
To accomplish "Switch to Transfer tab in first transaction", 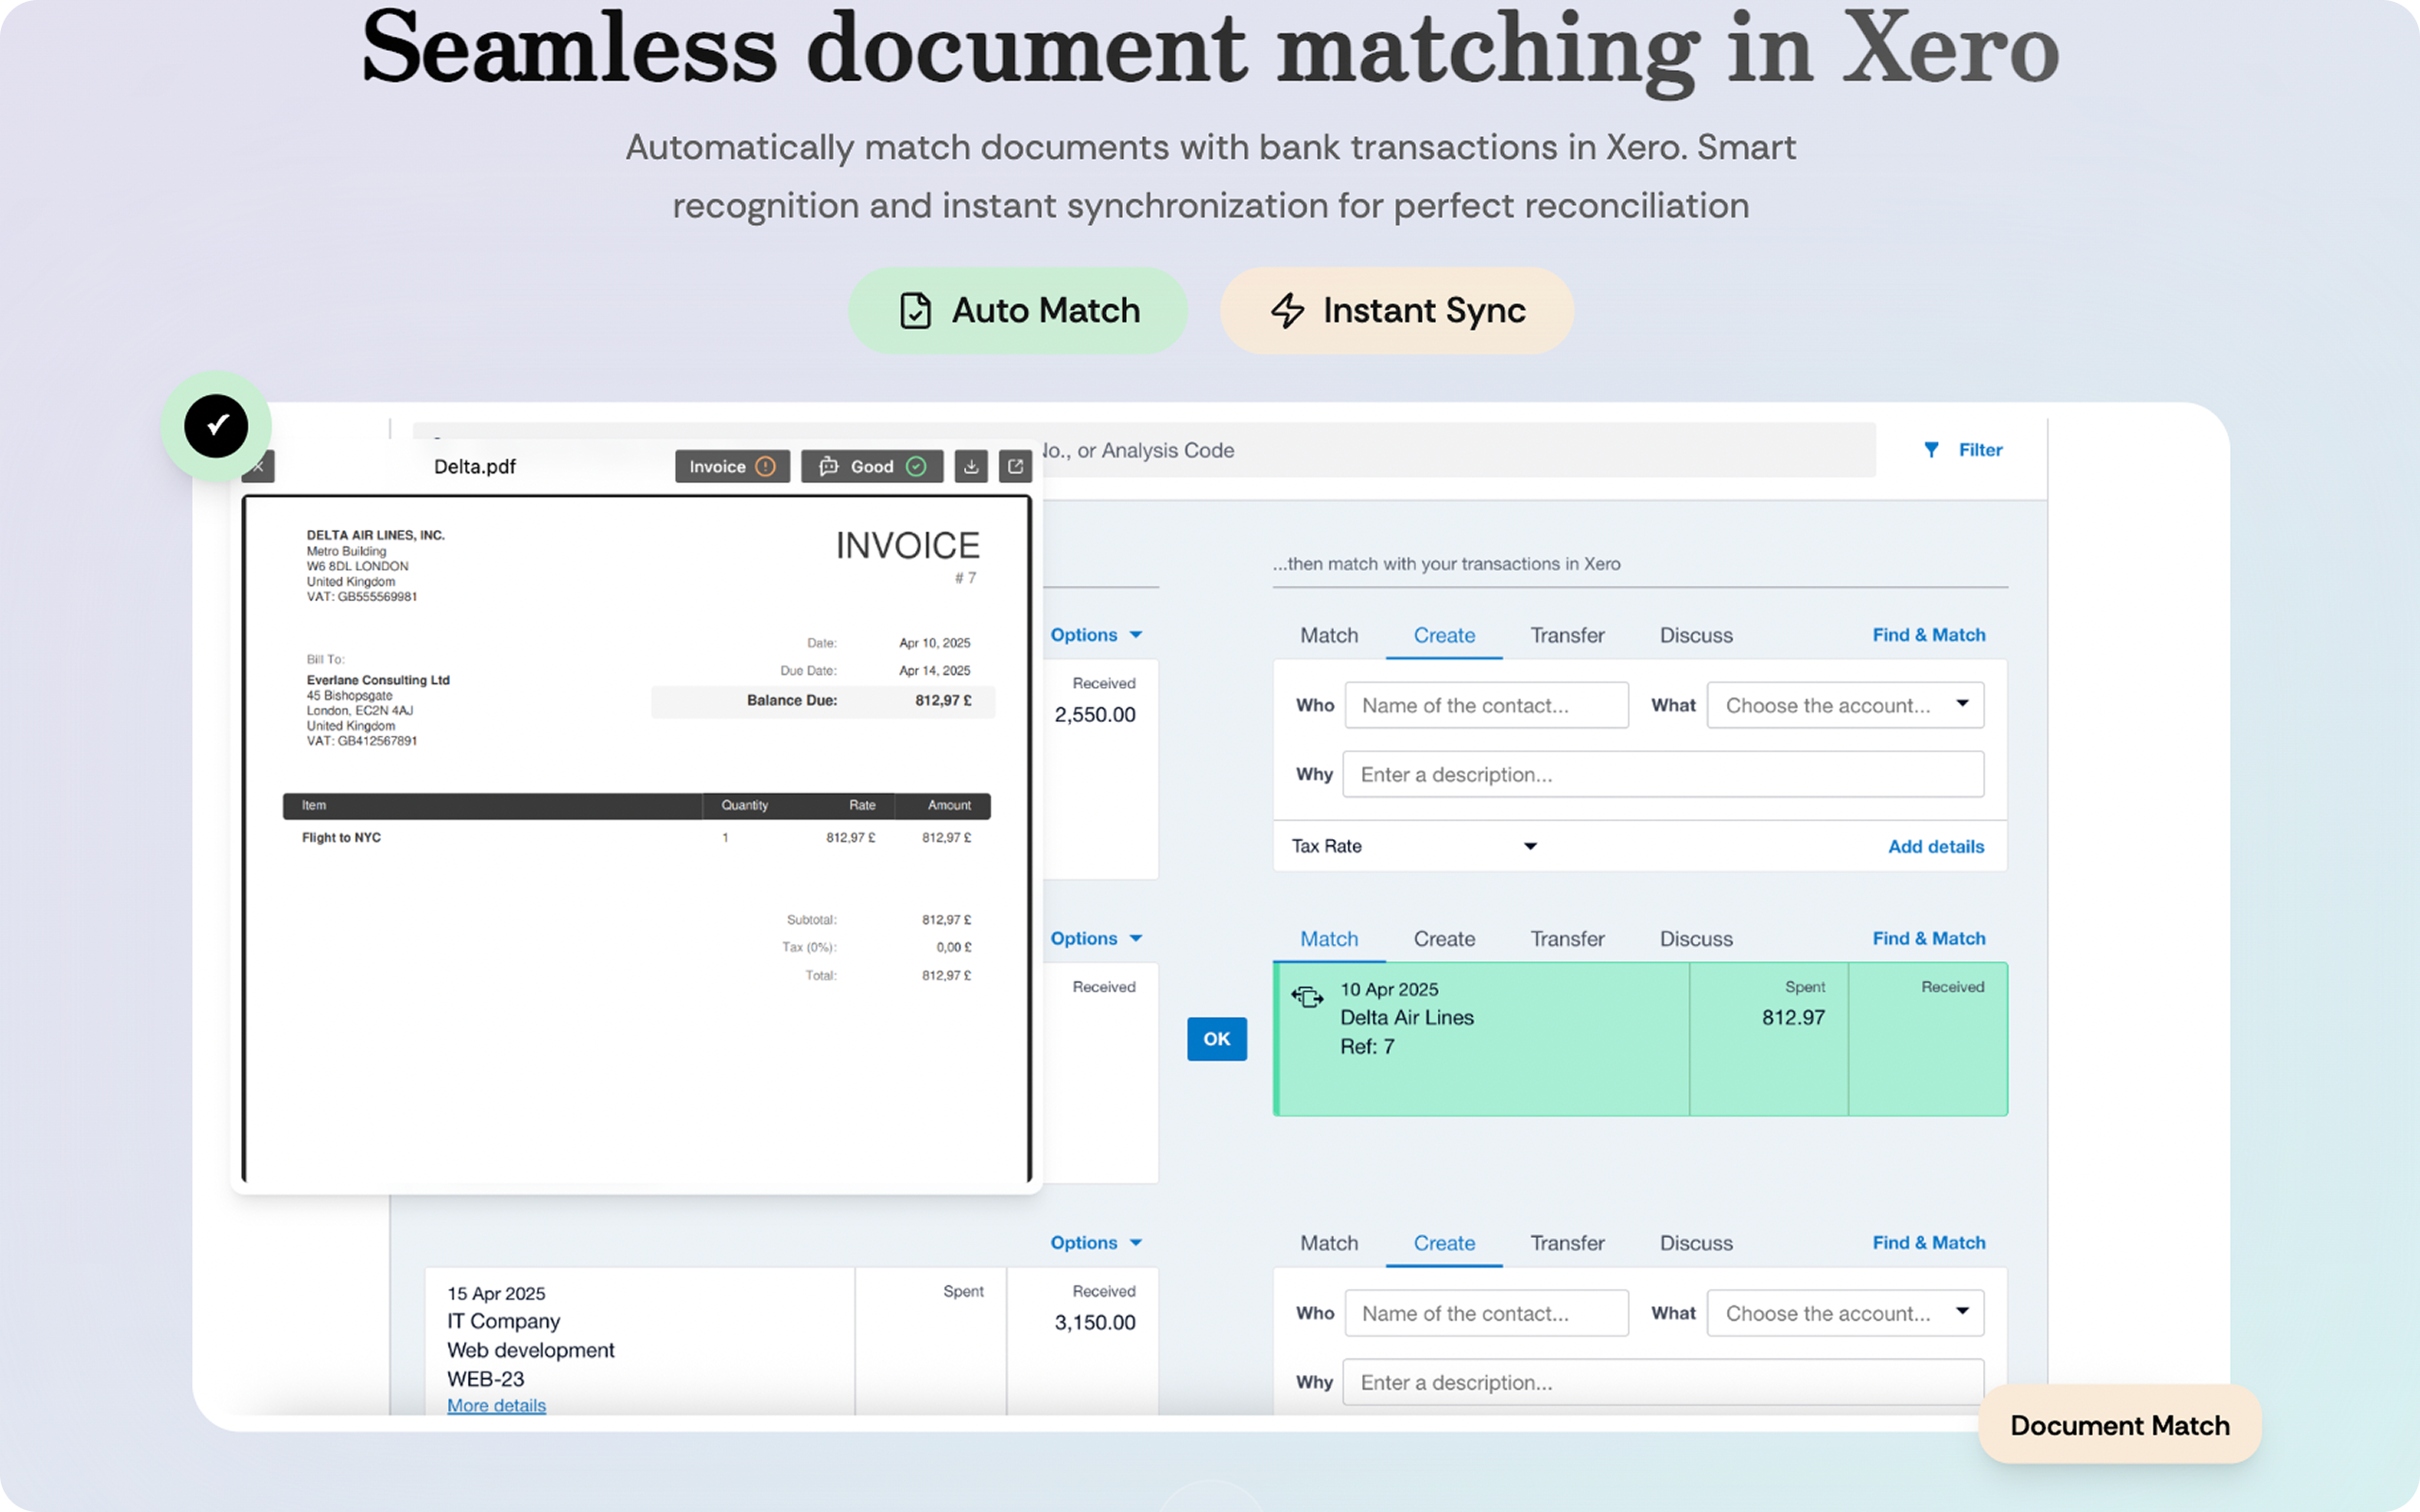I will 1566,635.
